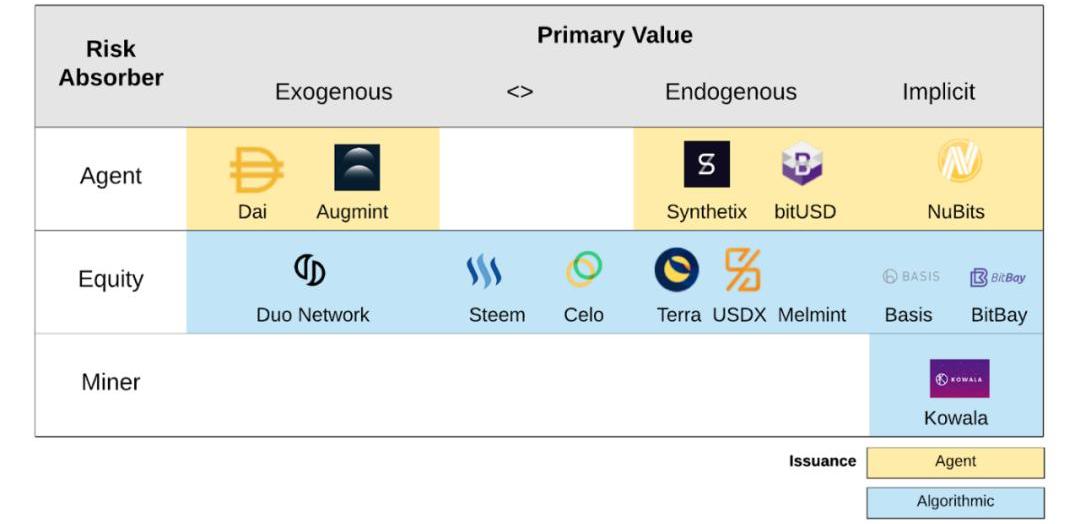The image size is (1080, 524).
Task: Click the Basis logo
Action: 911,276
